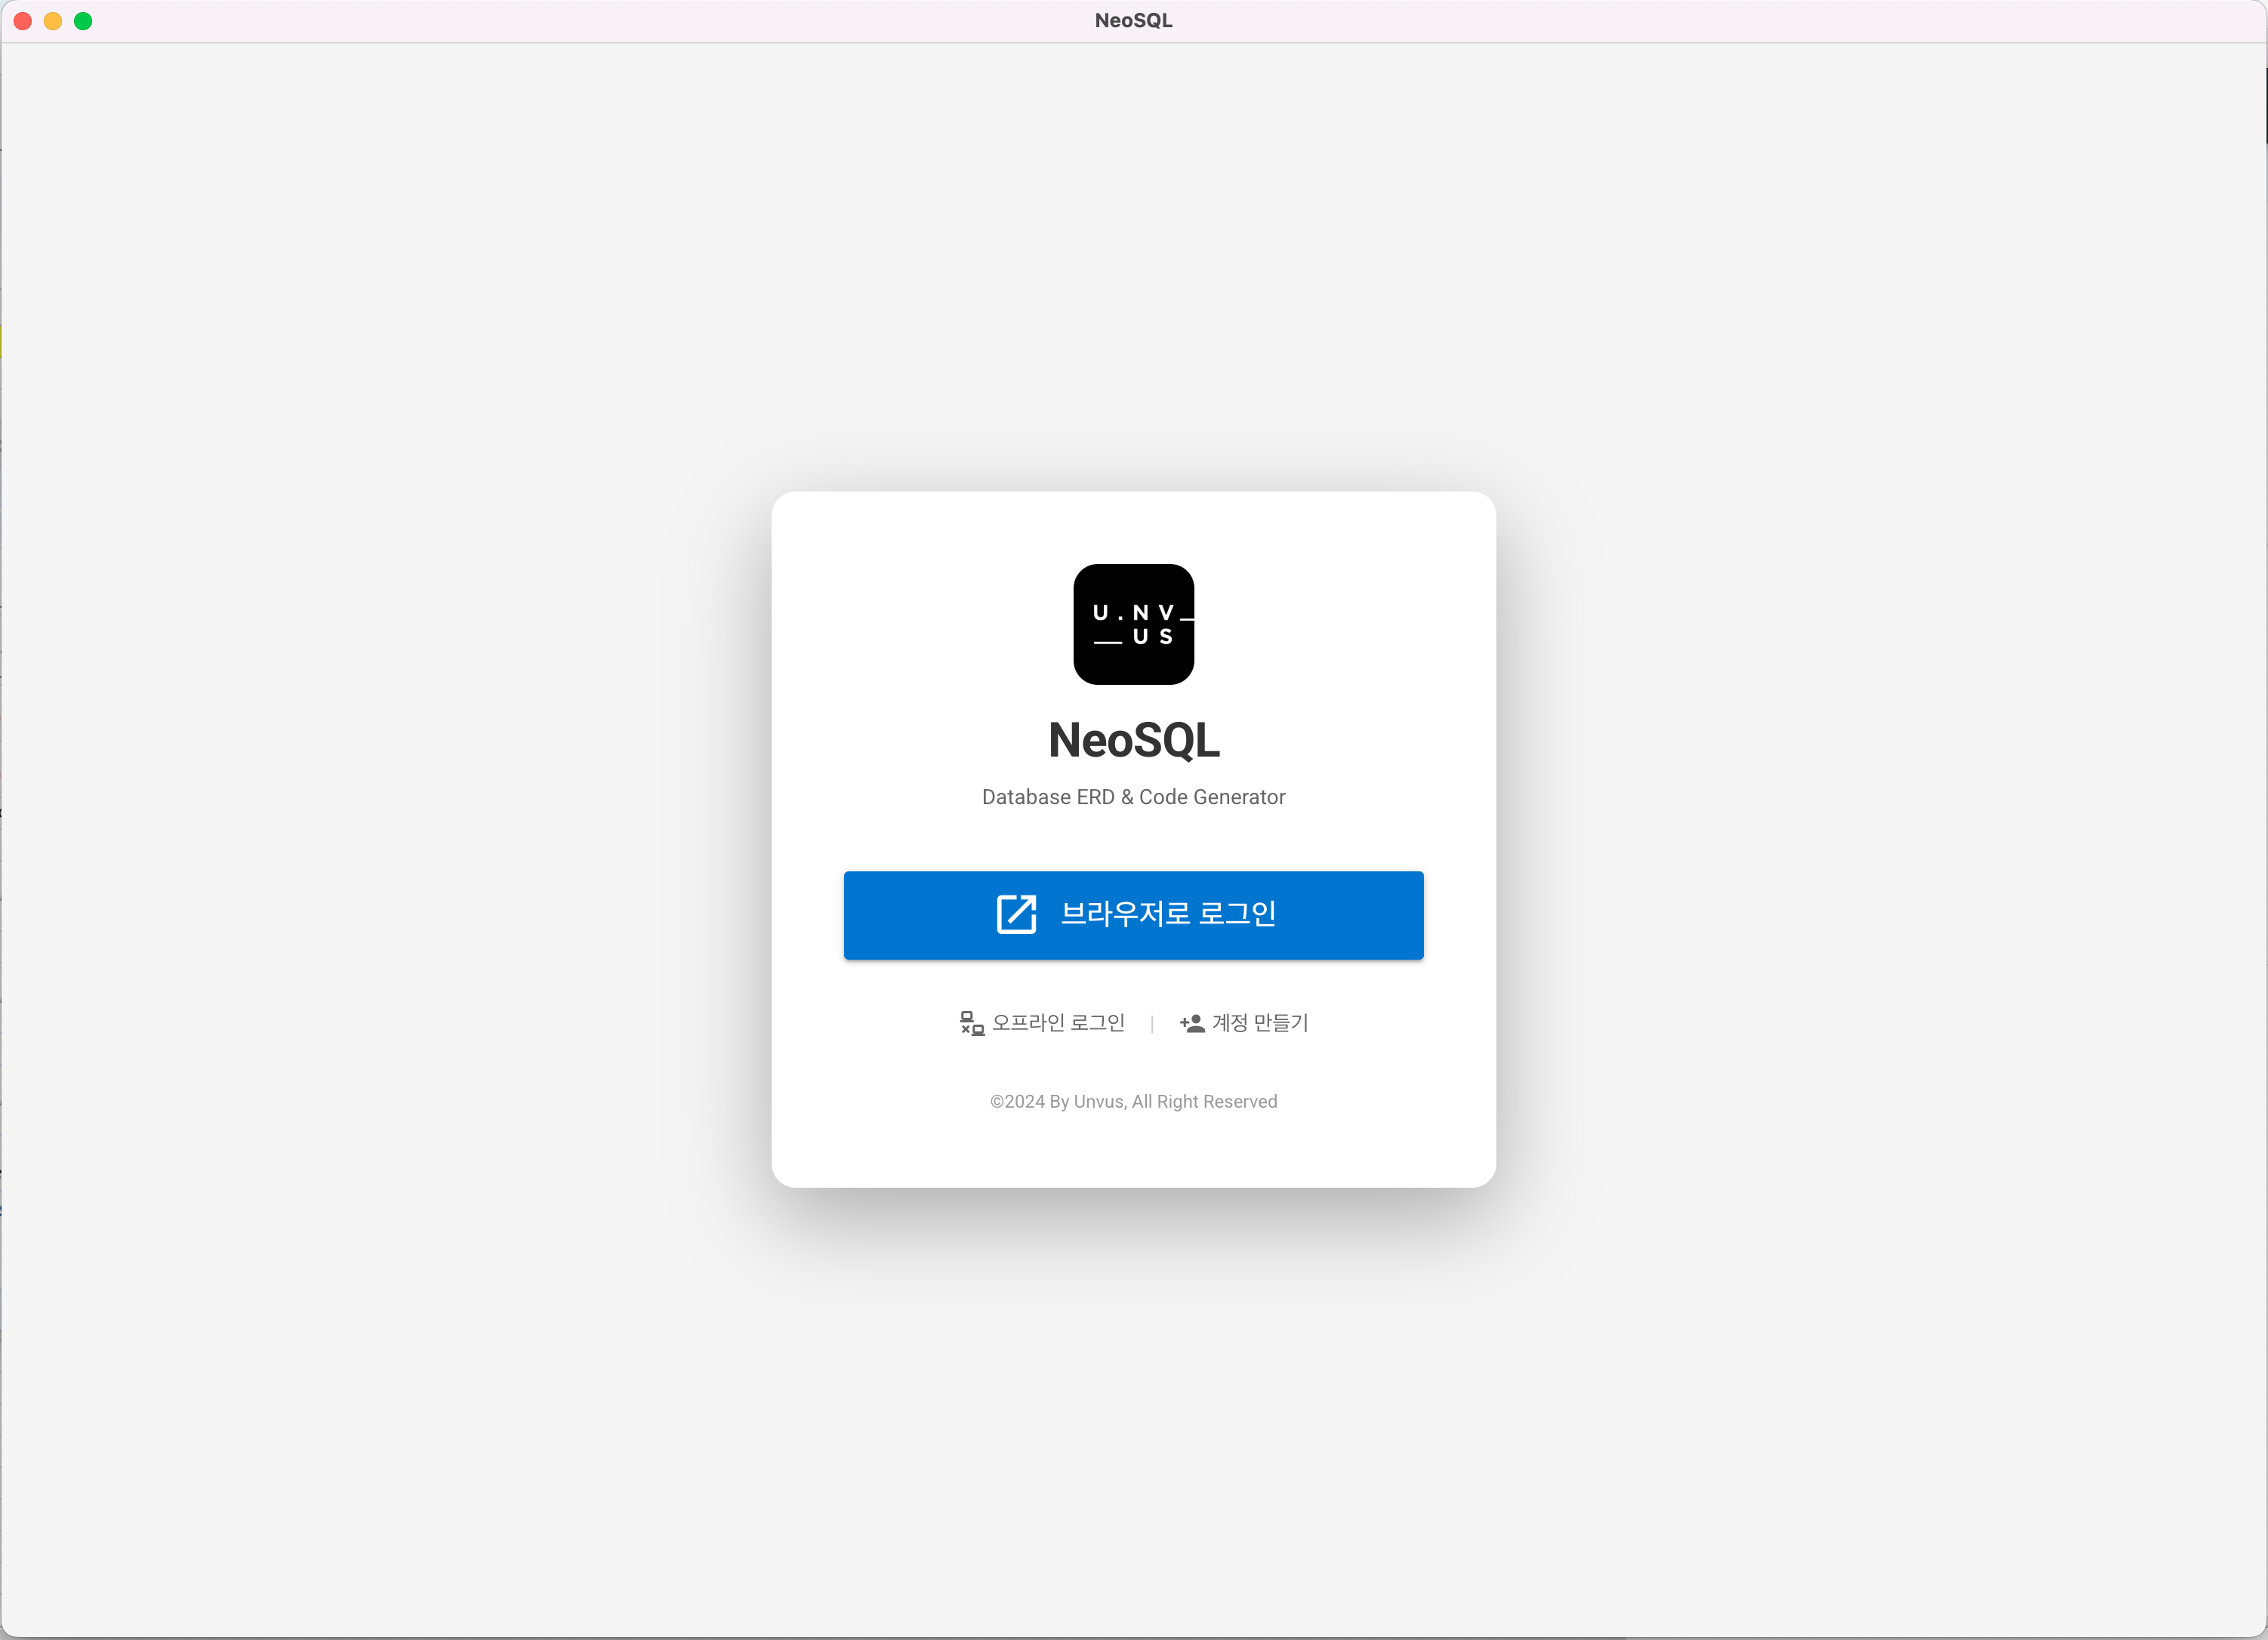The height and width of the screenshot is (1640, 2268).
Task: Click the Database ERD & Code Generator subtitle
Action: pos(1133,797)
